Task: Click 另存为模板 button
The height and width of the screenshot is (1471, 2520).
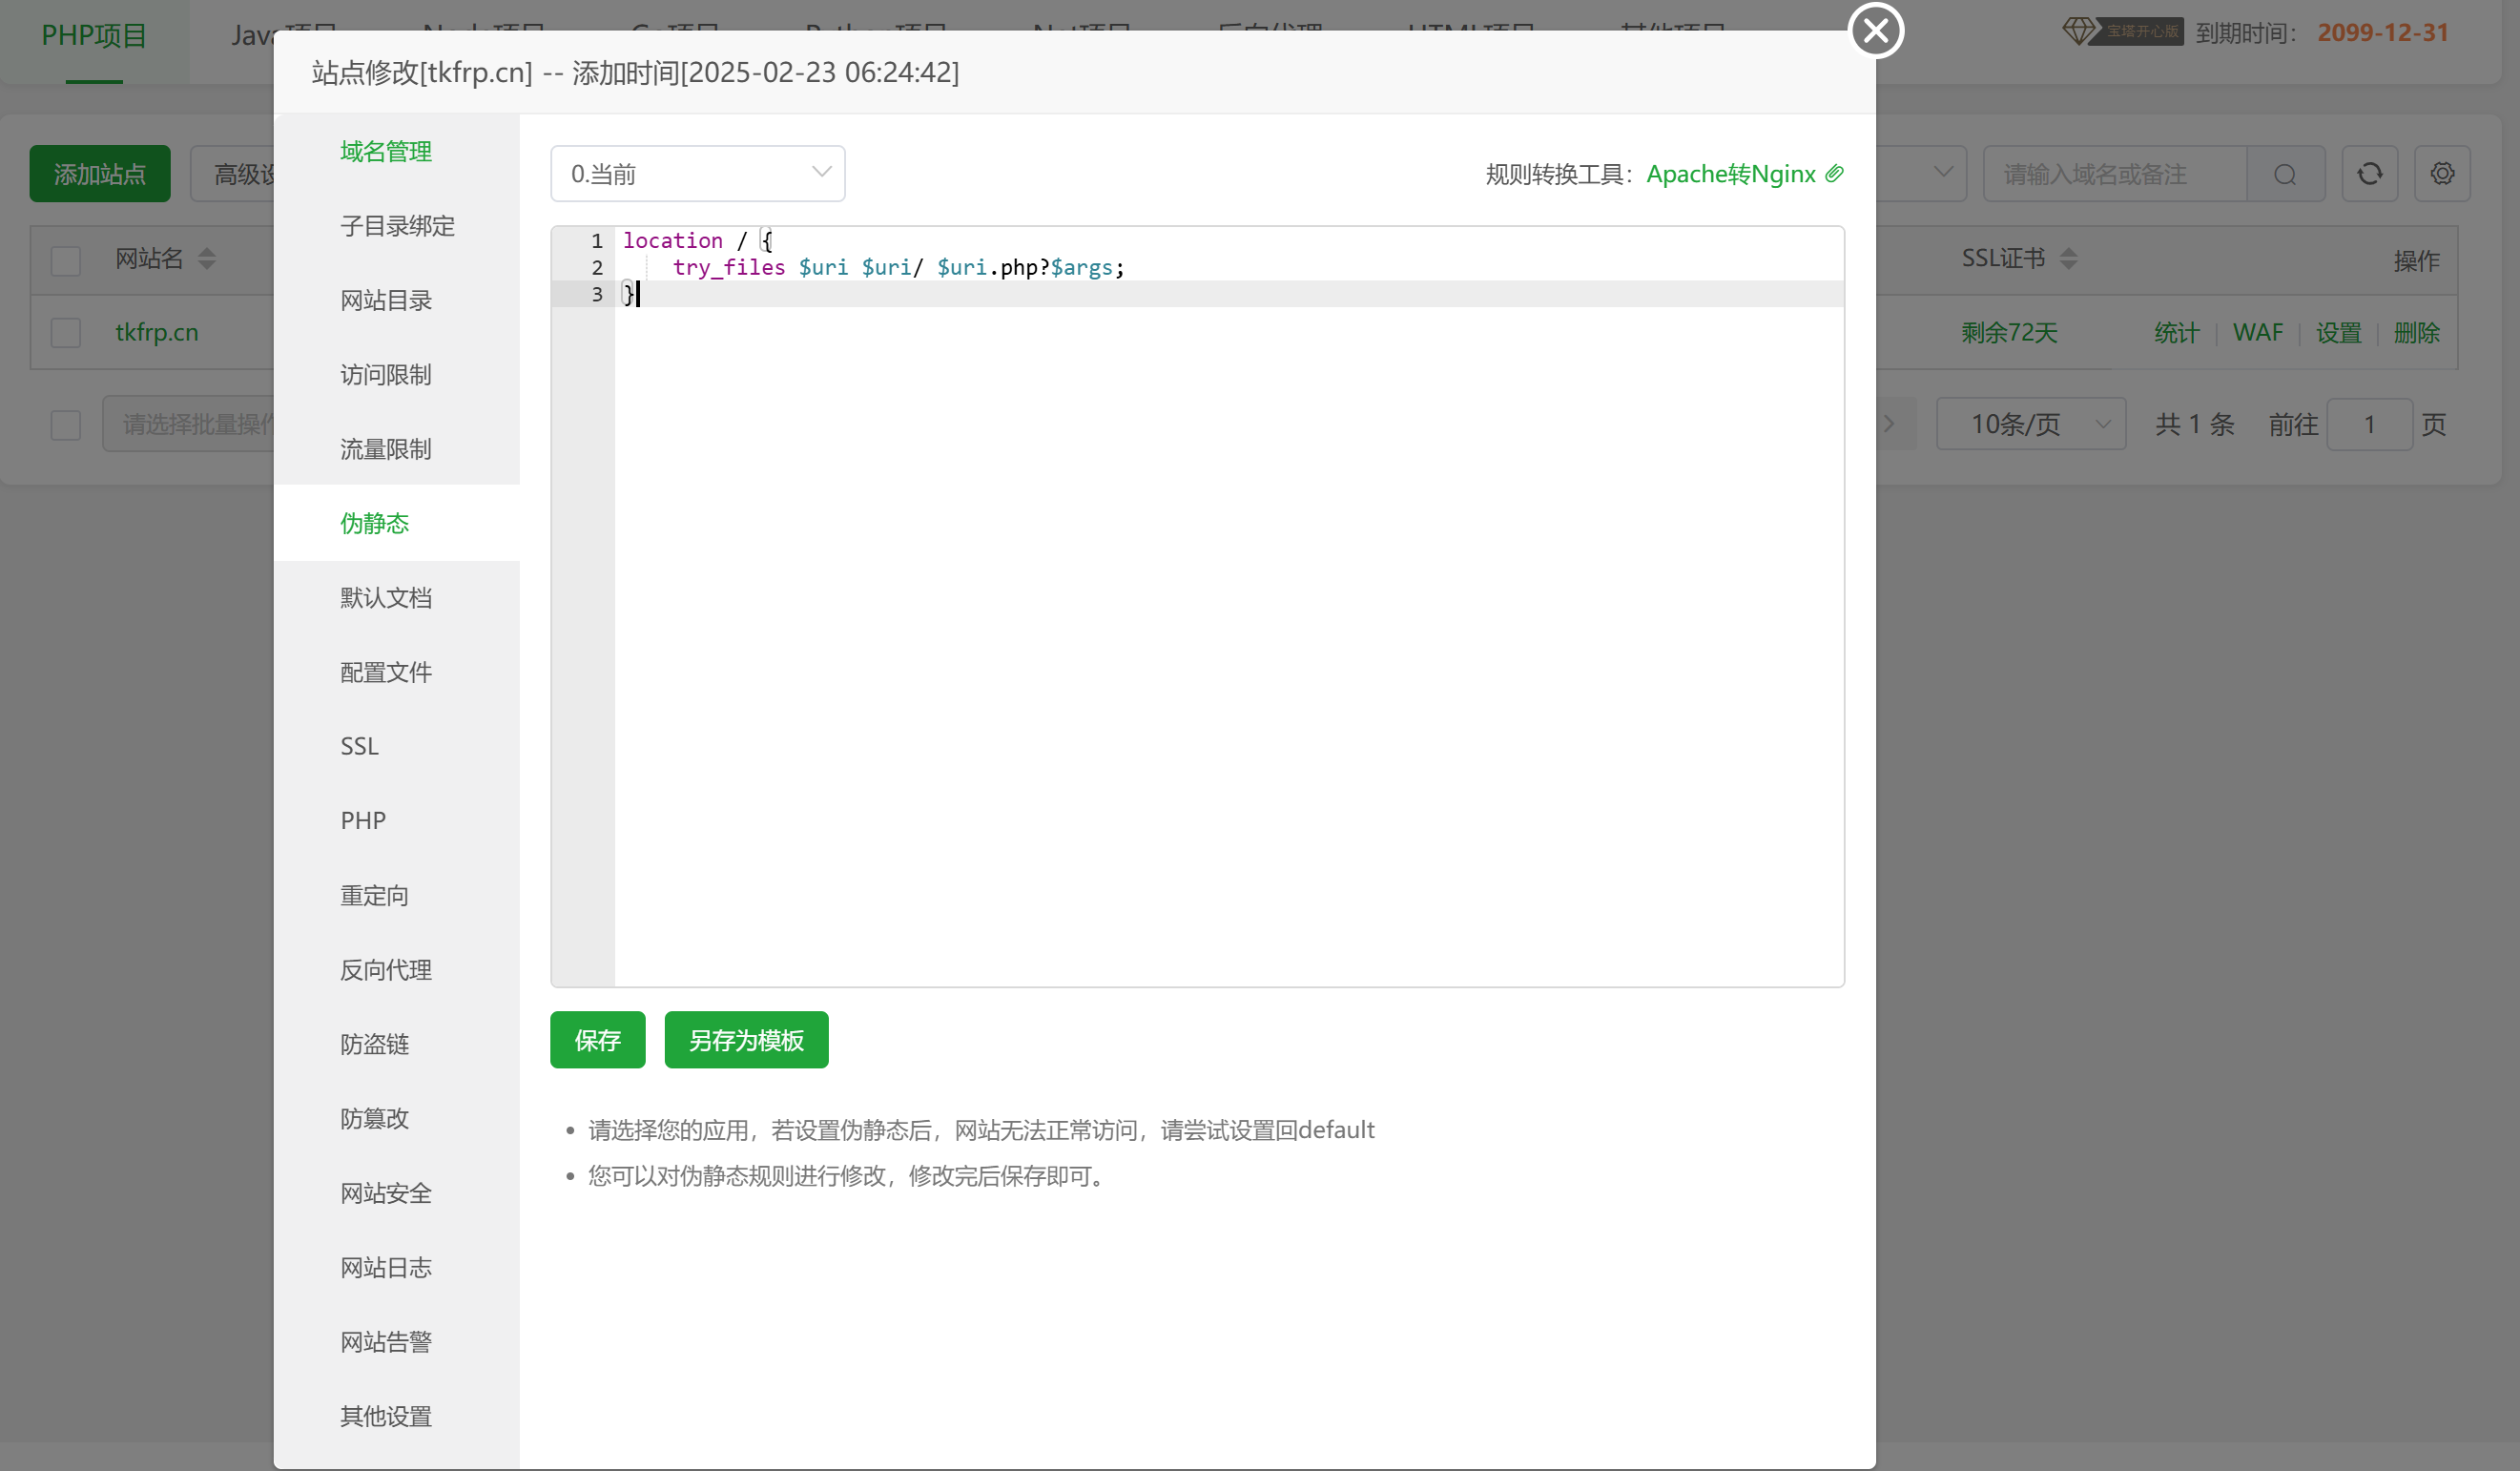Action: pos(745,1040)
